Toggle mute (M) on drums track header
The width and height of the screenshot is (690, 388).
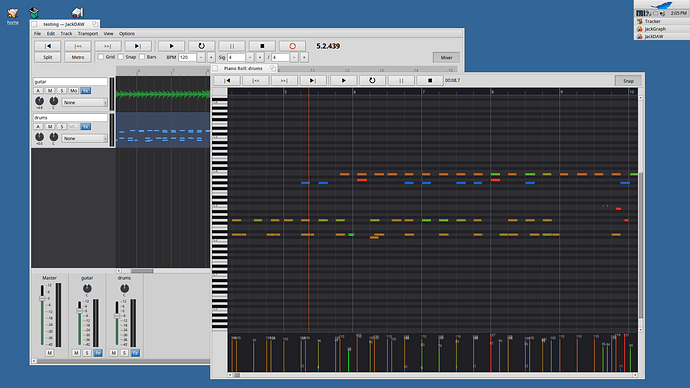[50, 127]
